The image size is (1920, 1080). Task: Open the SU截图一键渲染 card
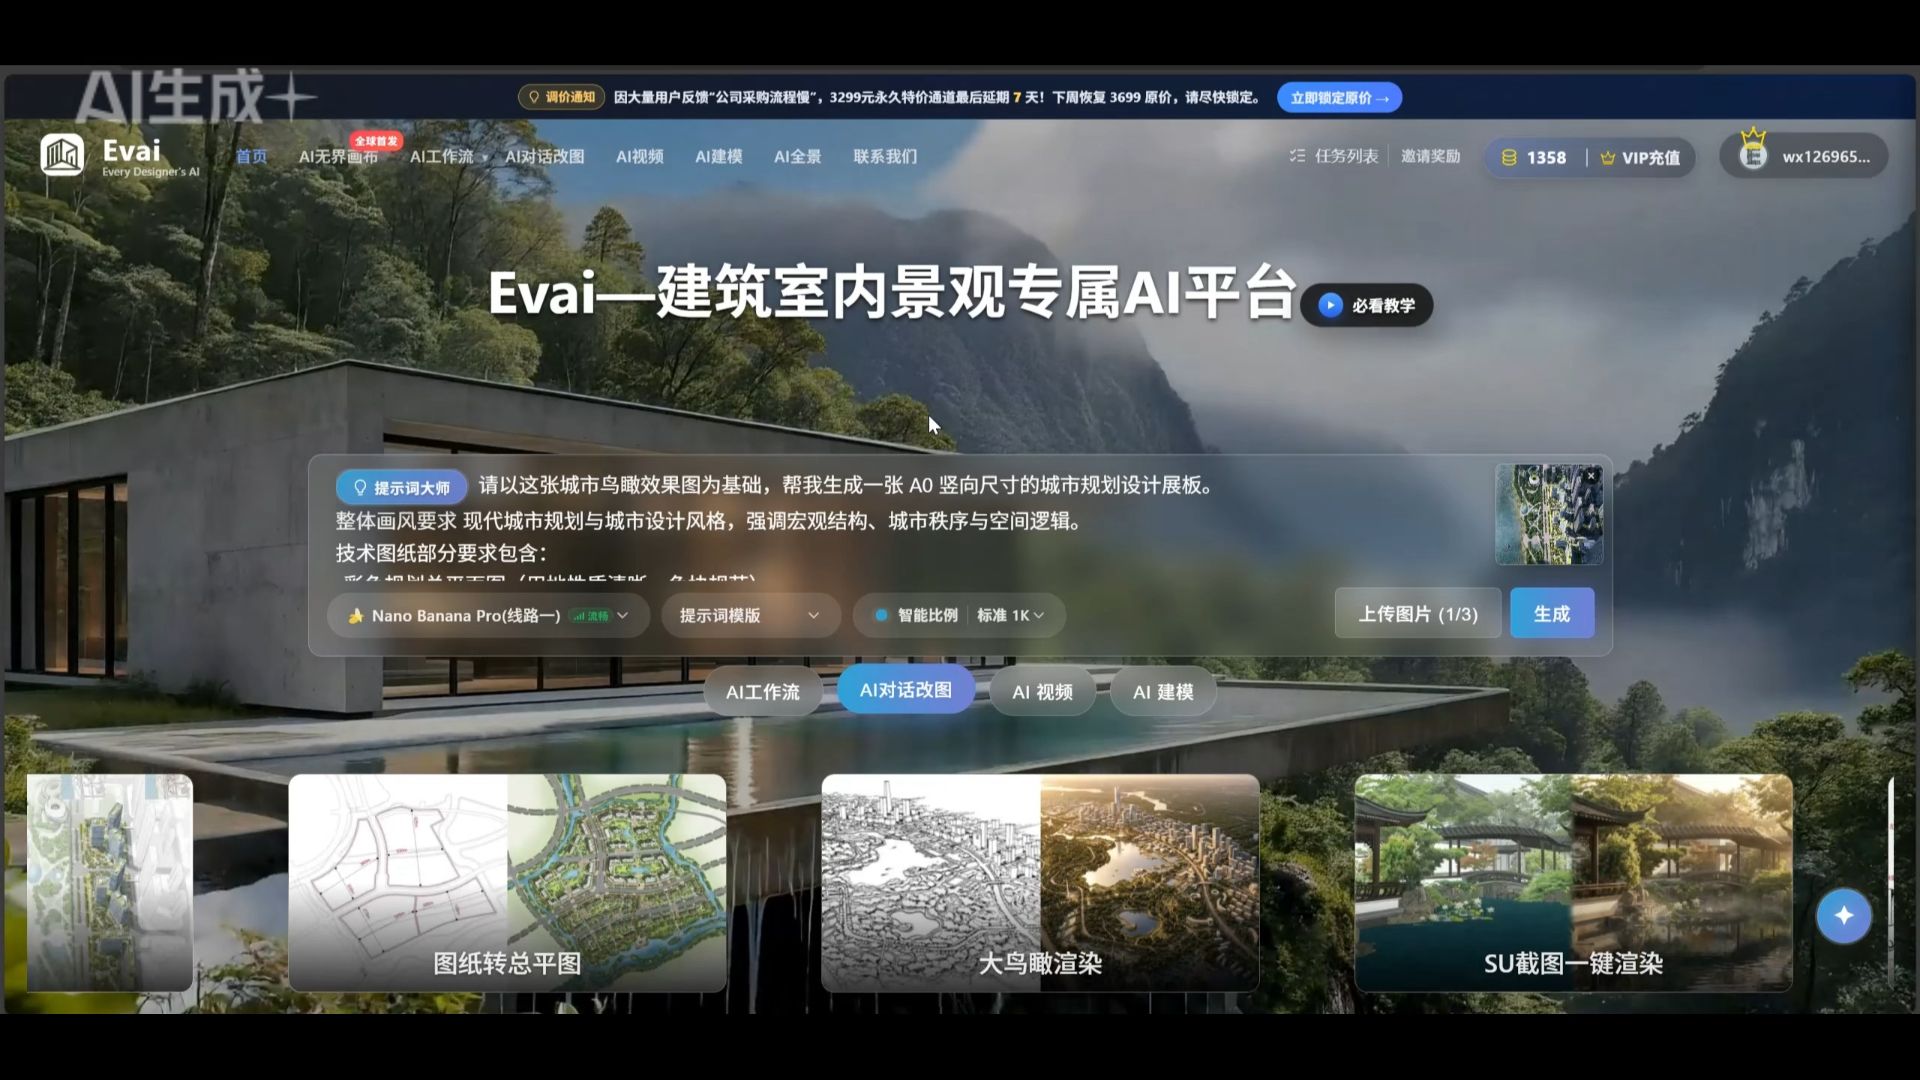click(1573, 883)
